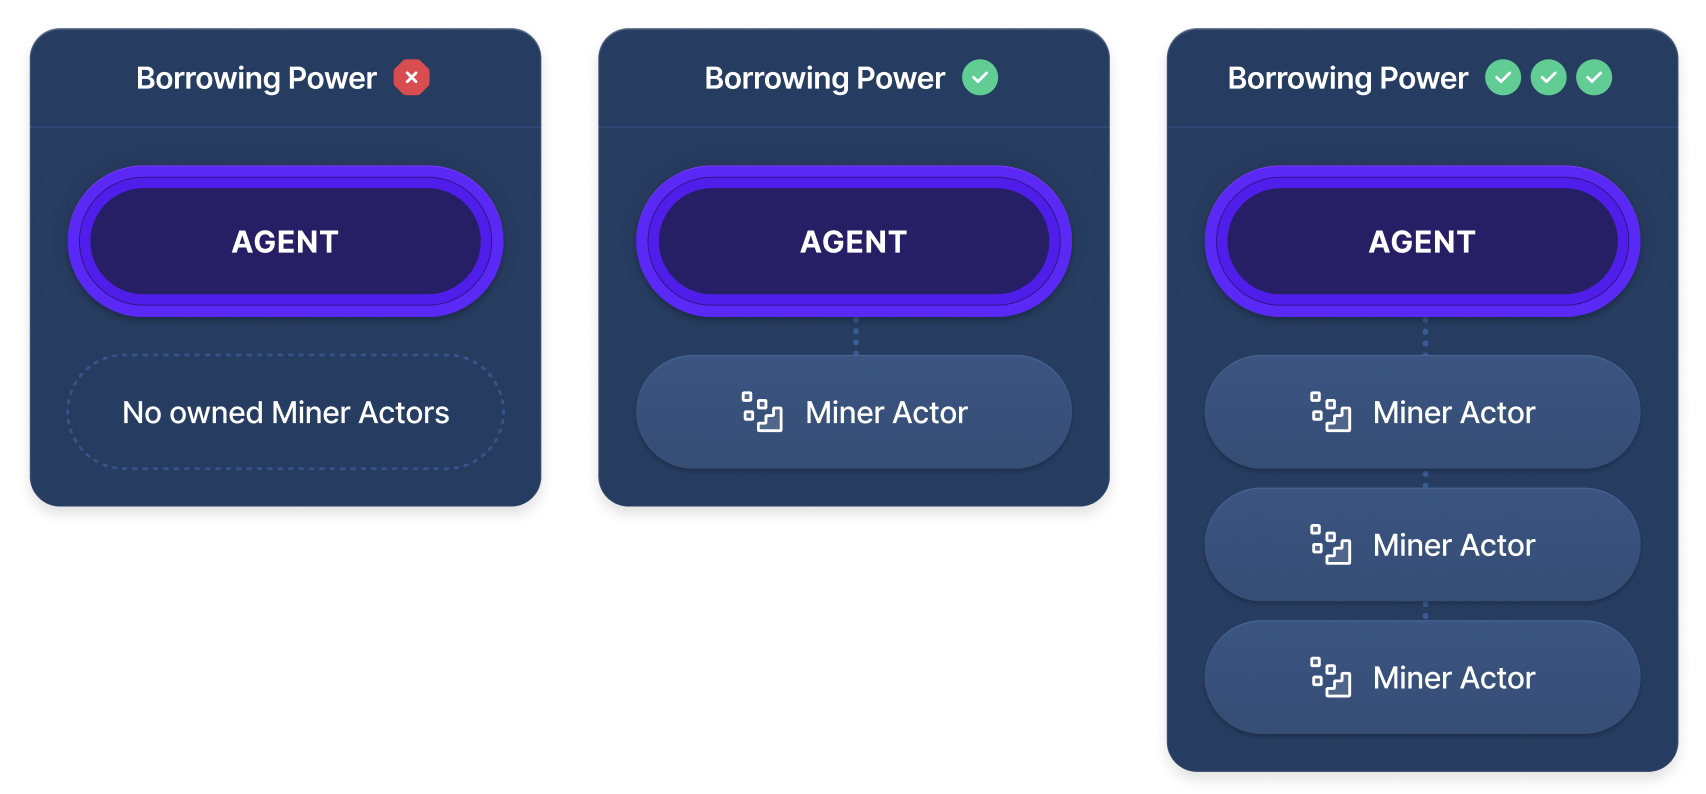Screen dimensions: 1706x794
Task: Click the bottom miner icon in the right card
Action: pyautogui.click(x=1330, y=677)
